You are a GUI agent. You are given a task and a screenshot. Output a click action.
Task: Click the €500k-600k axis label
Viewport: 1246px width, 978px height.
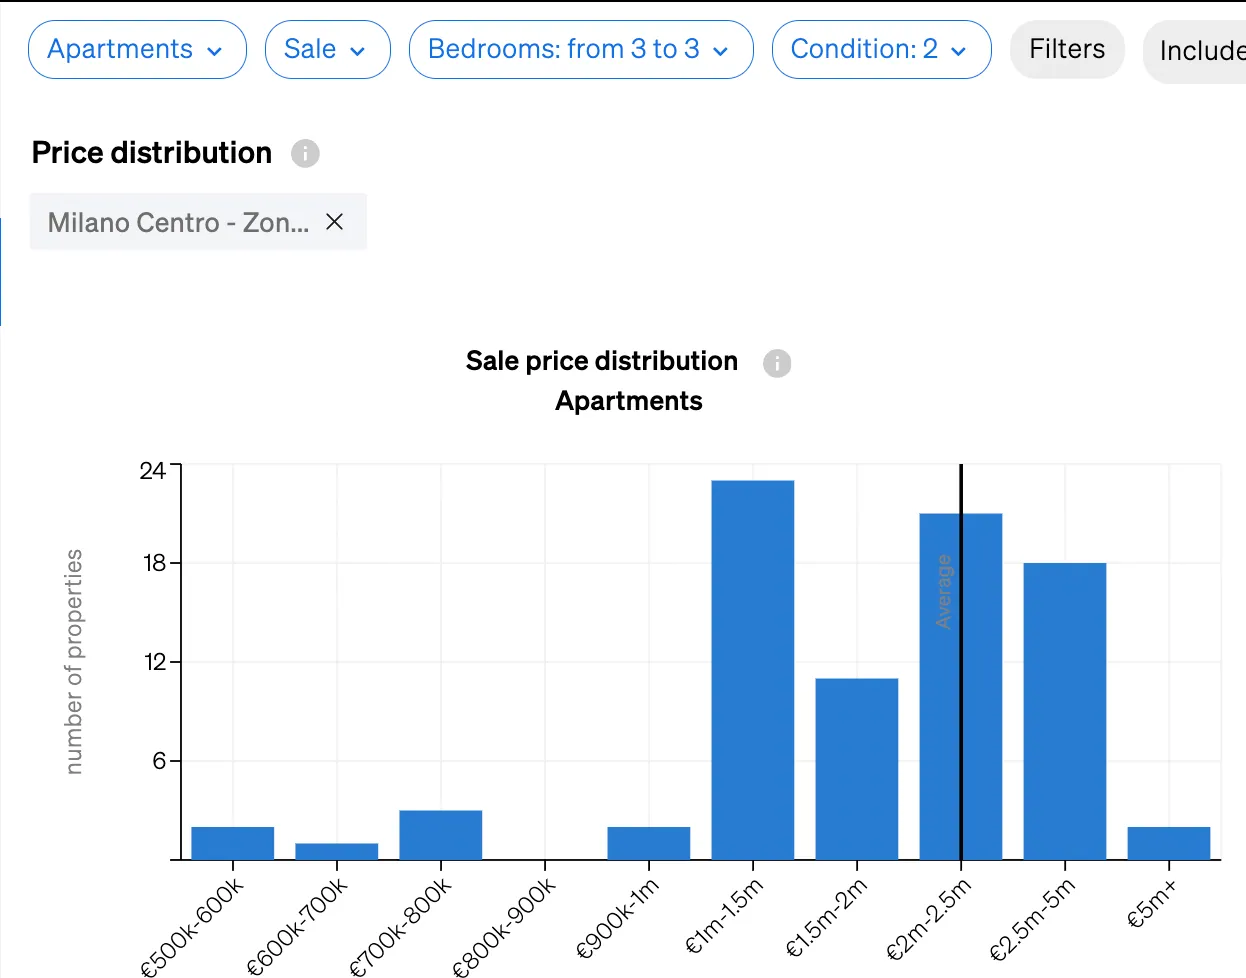[x=192, y=927]
